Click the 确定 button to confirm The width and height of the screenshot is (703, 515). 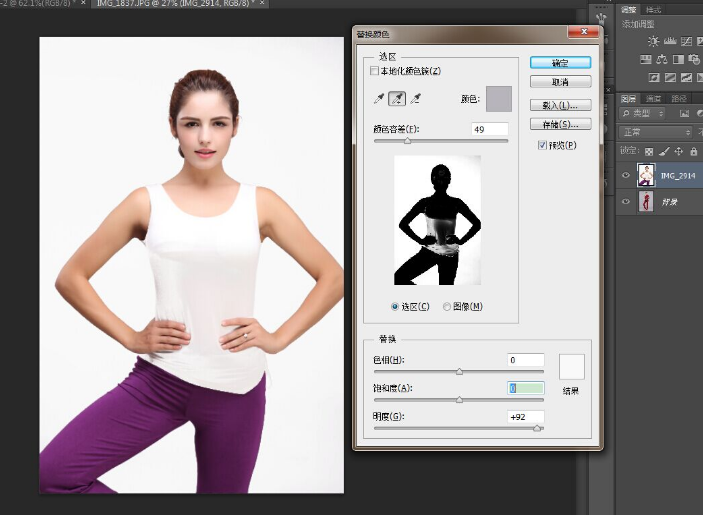560,62
